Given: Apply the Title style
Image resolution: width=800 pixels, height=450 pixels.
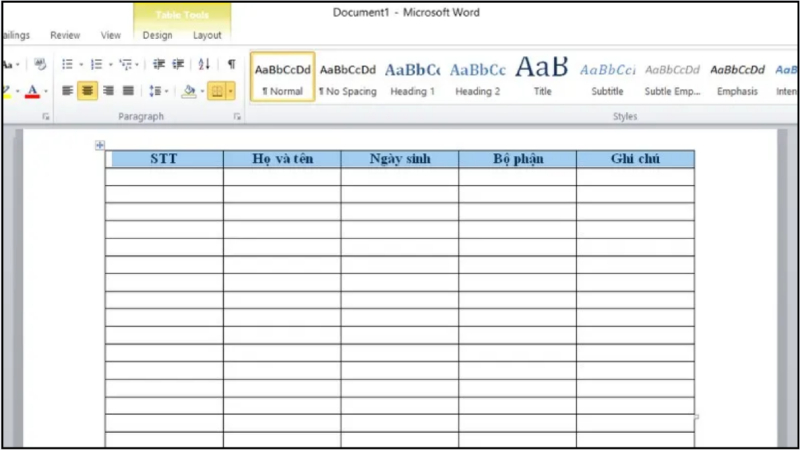Looking at the screenshot, I should tap(542, 77).
